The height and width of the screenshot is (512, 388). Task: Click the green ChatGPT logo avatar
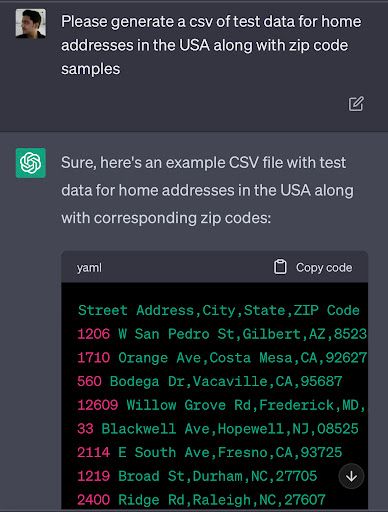(31, 163)
